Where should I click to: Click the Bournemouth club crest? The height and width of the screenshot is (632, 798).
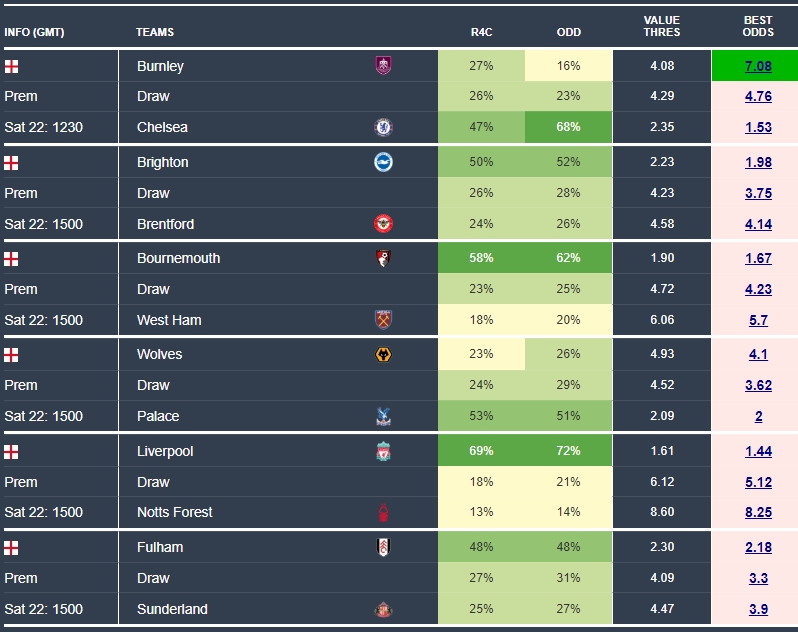point(383,258)
